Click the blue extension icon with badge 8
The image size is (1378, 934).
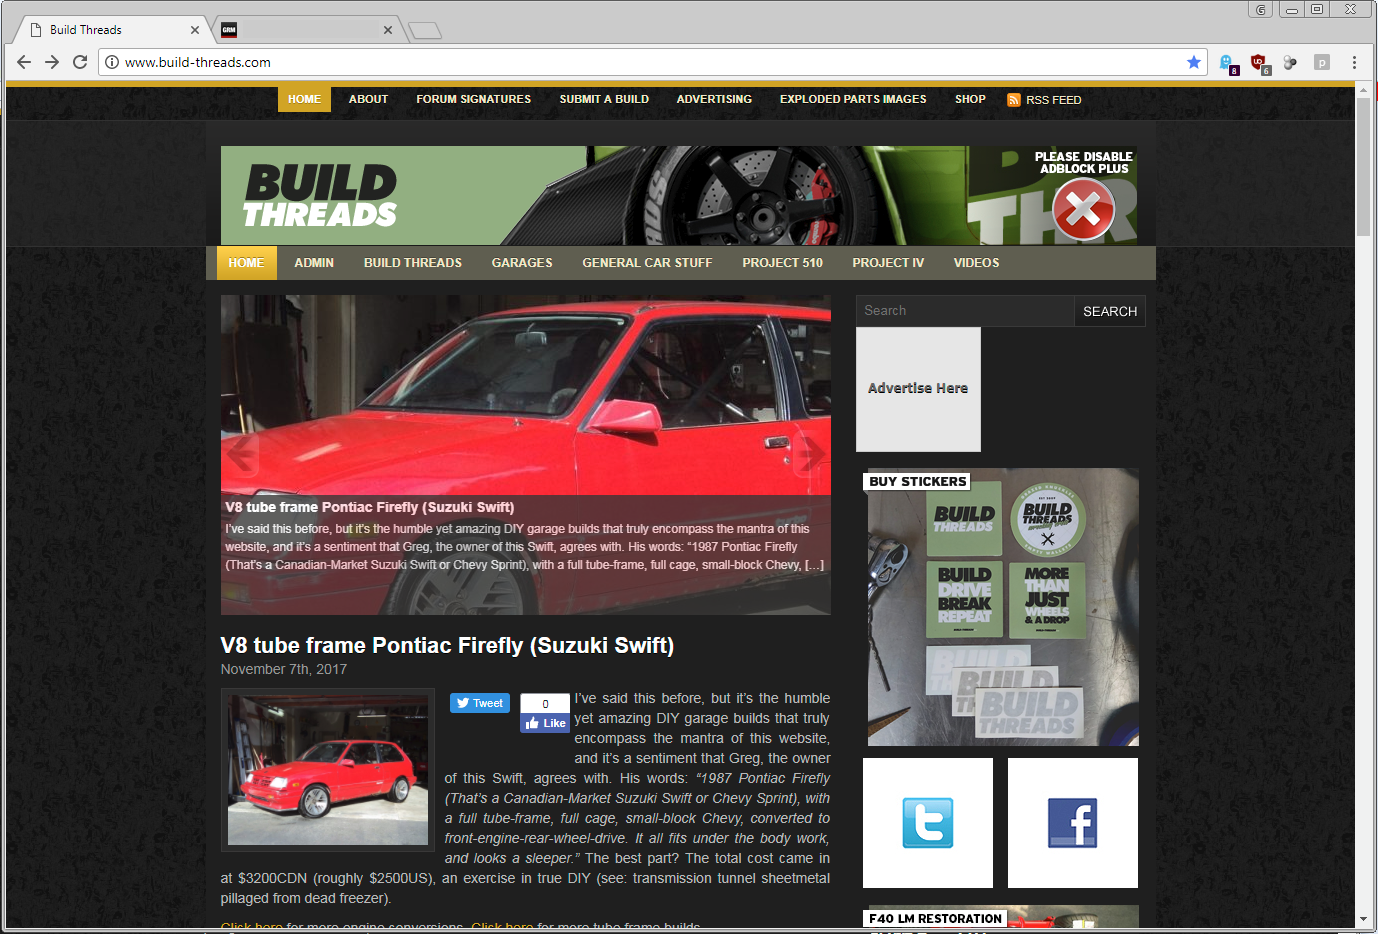(1228, 63)
